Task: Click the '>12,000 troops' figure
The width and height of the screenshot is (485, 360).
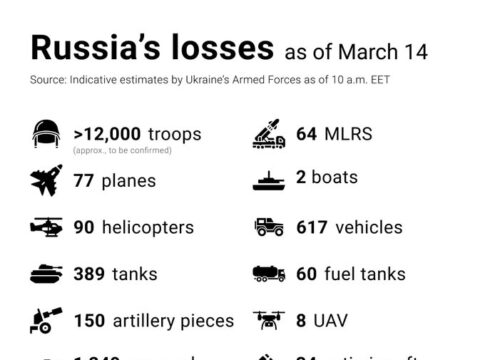Action: (137, 134)
